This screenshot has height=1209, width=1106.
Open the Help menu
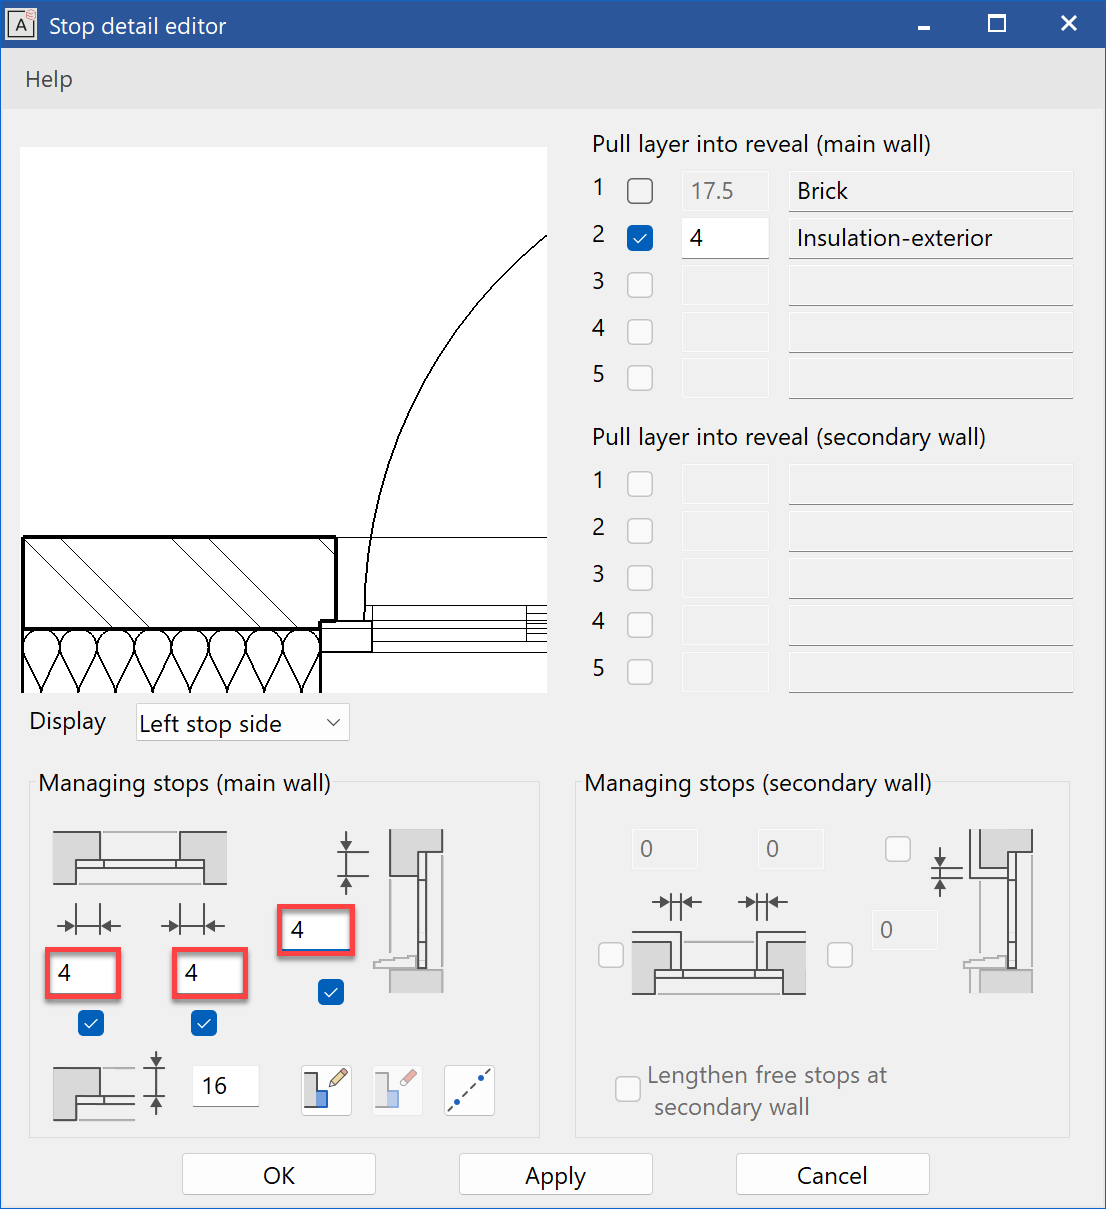point(49,79)
